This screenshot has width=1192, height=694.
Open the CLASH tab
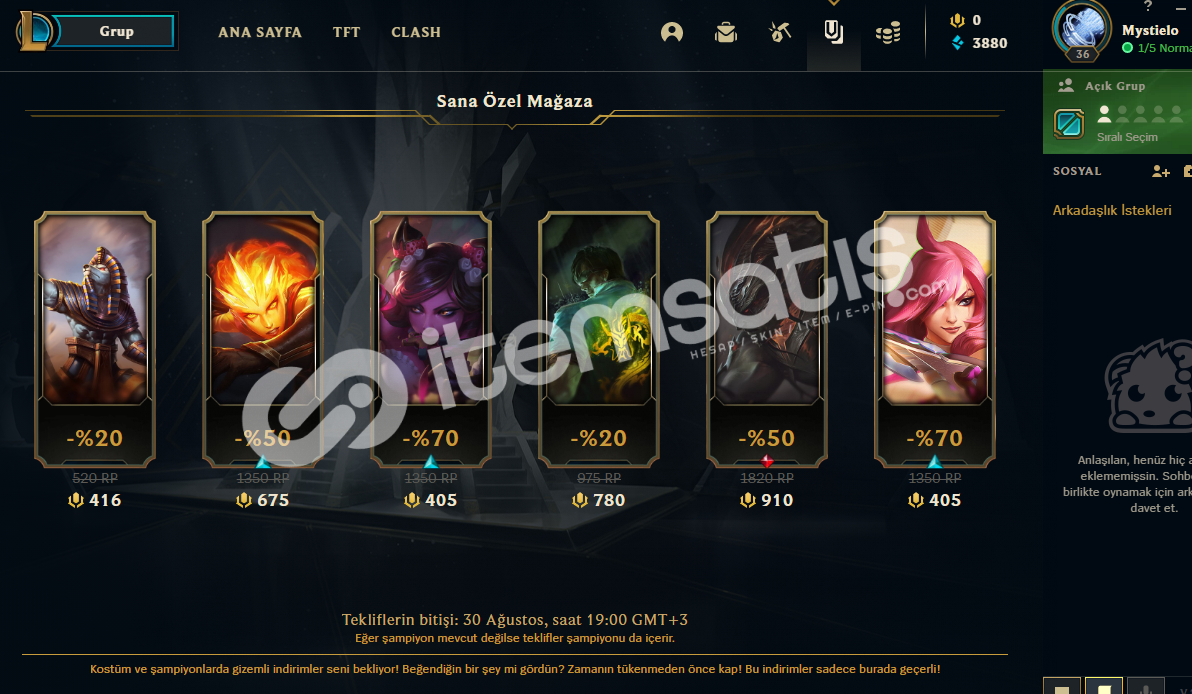coord(416,32)
